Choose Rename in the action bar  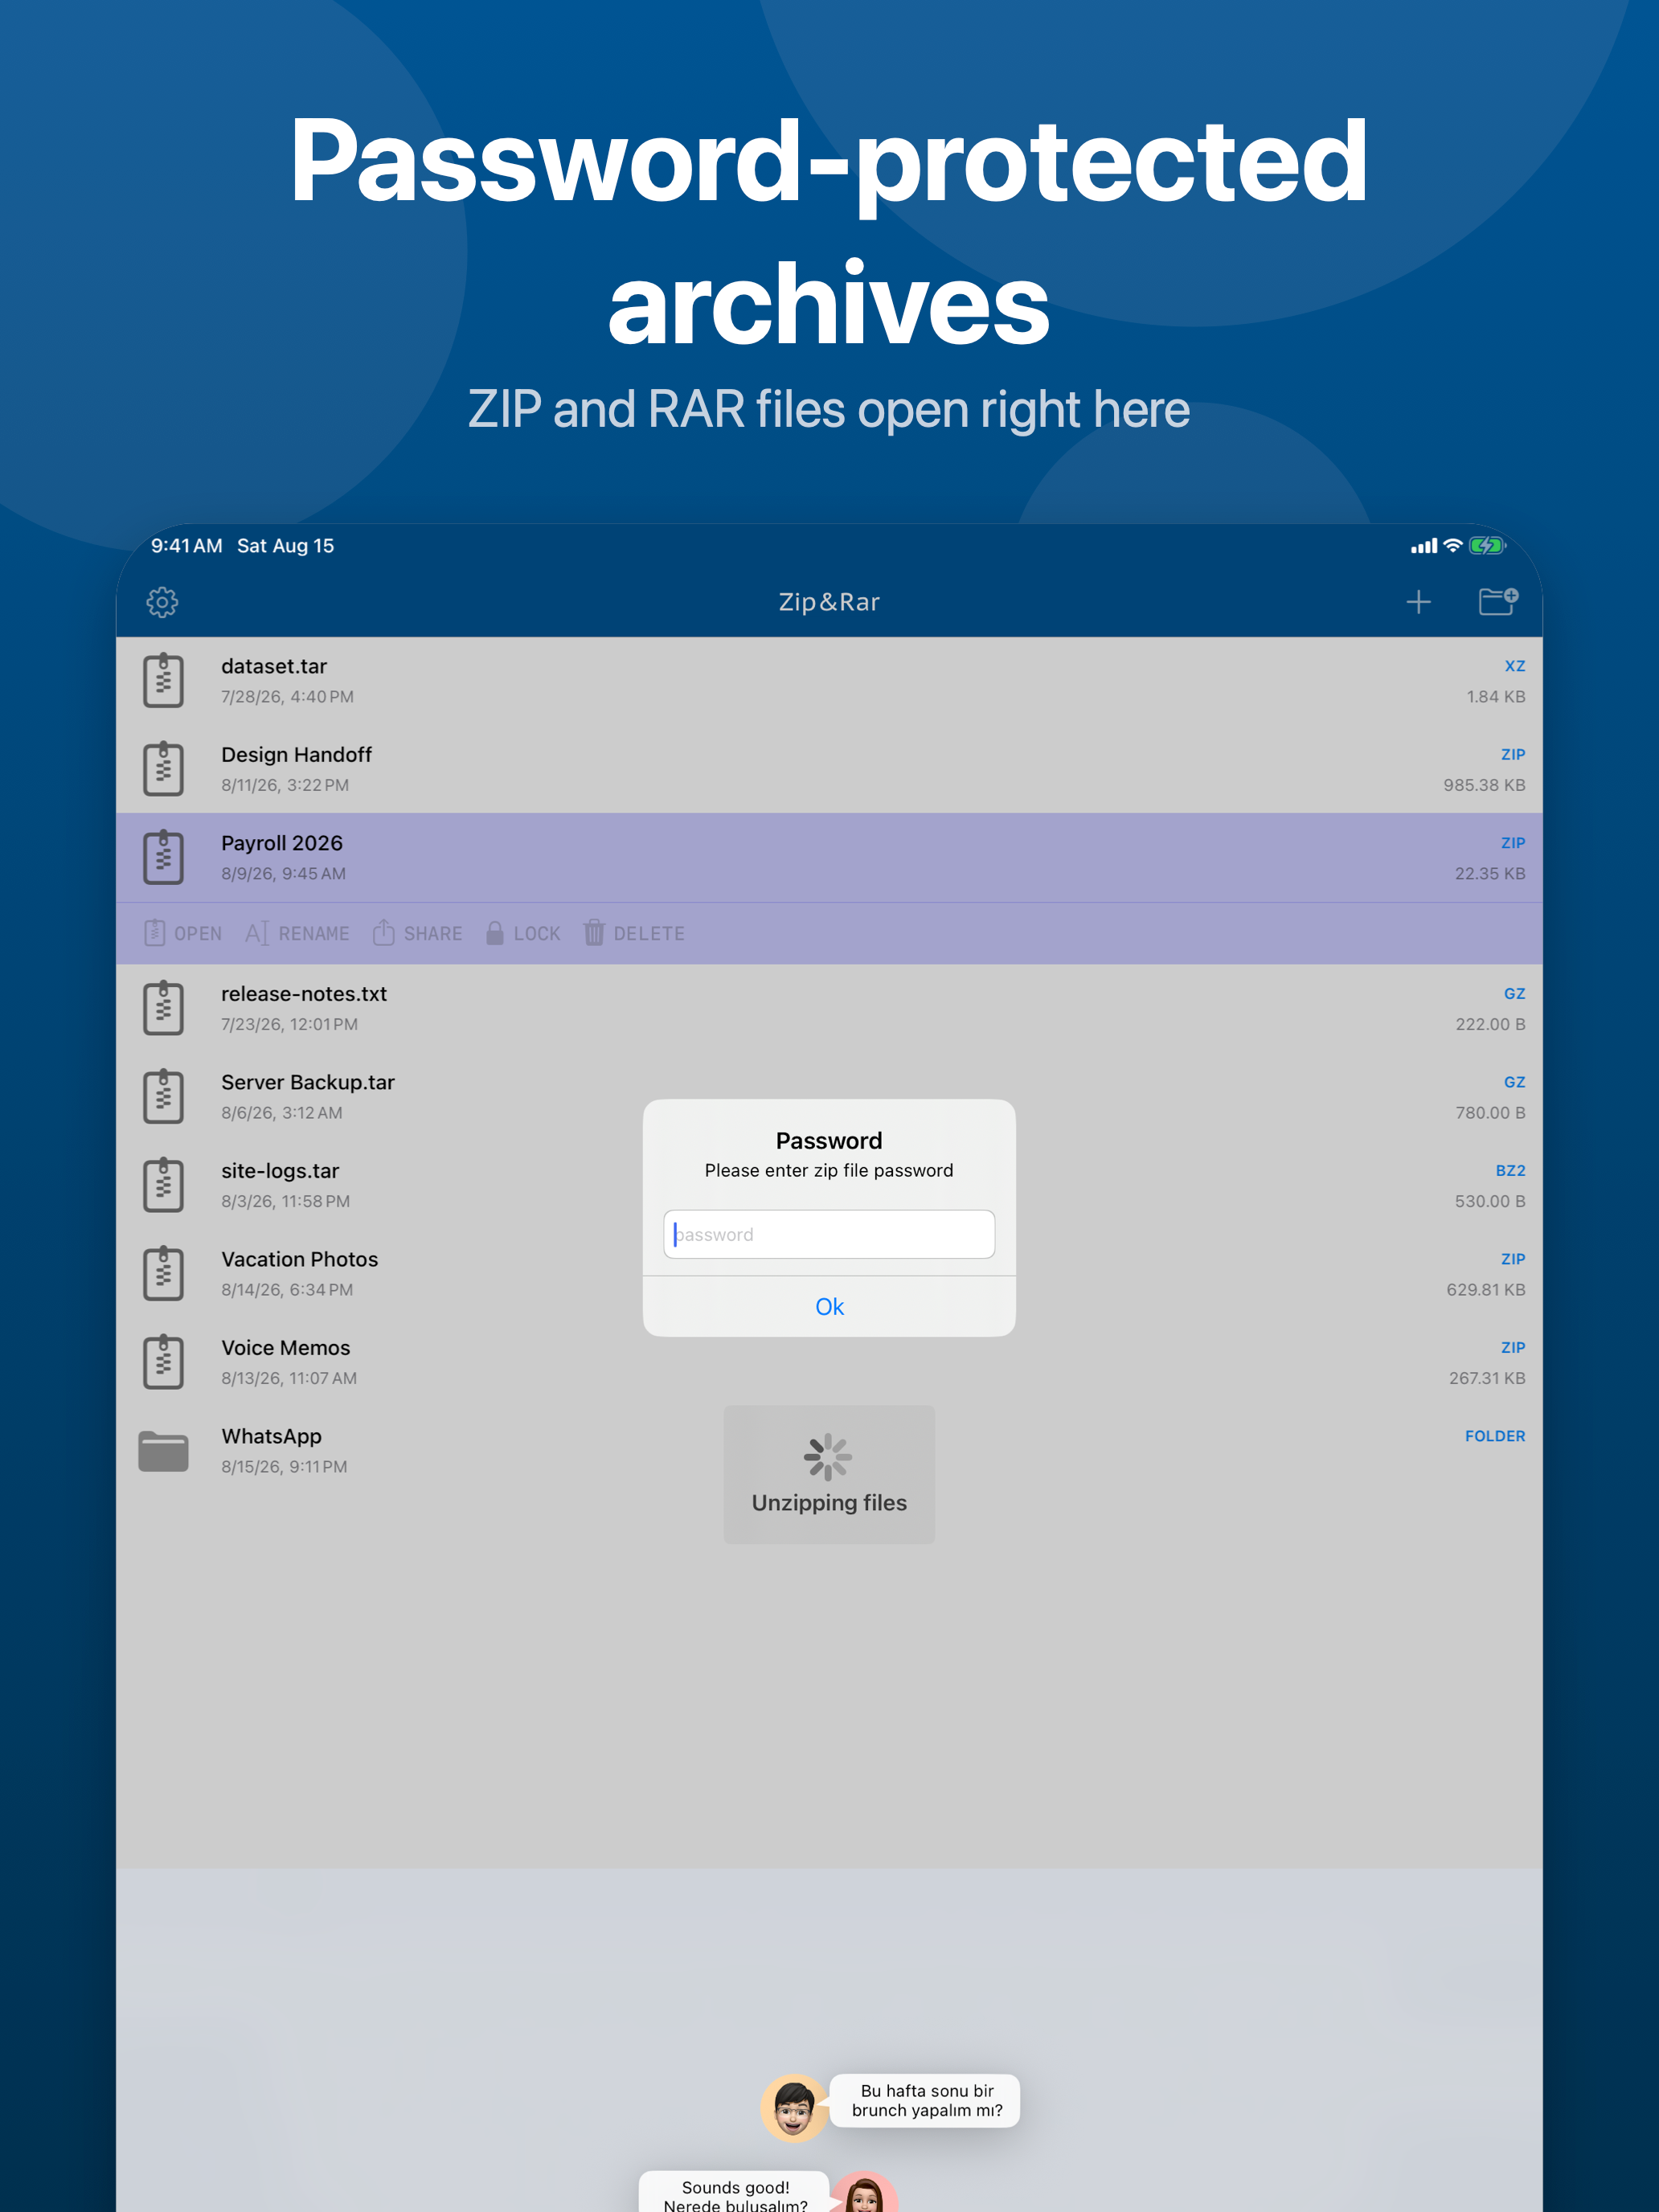pos(297,933)
